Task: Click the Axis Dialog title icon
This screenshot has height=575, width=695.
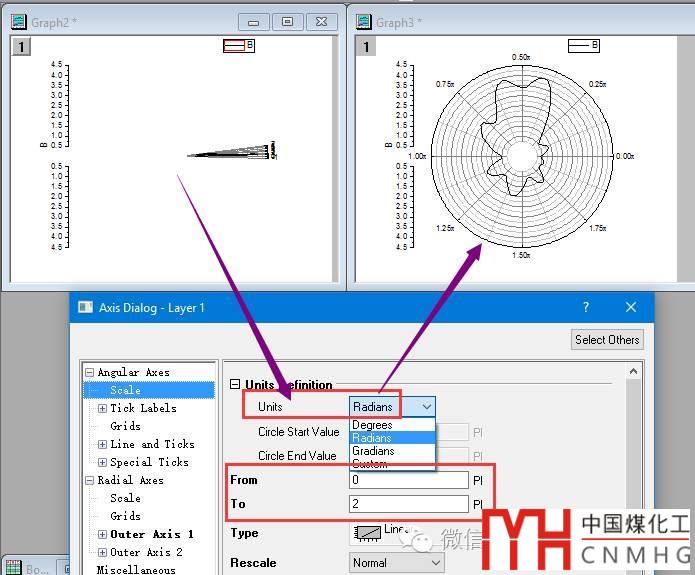Action: point(85,308)
